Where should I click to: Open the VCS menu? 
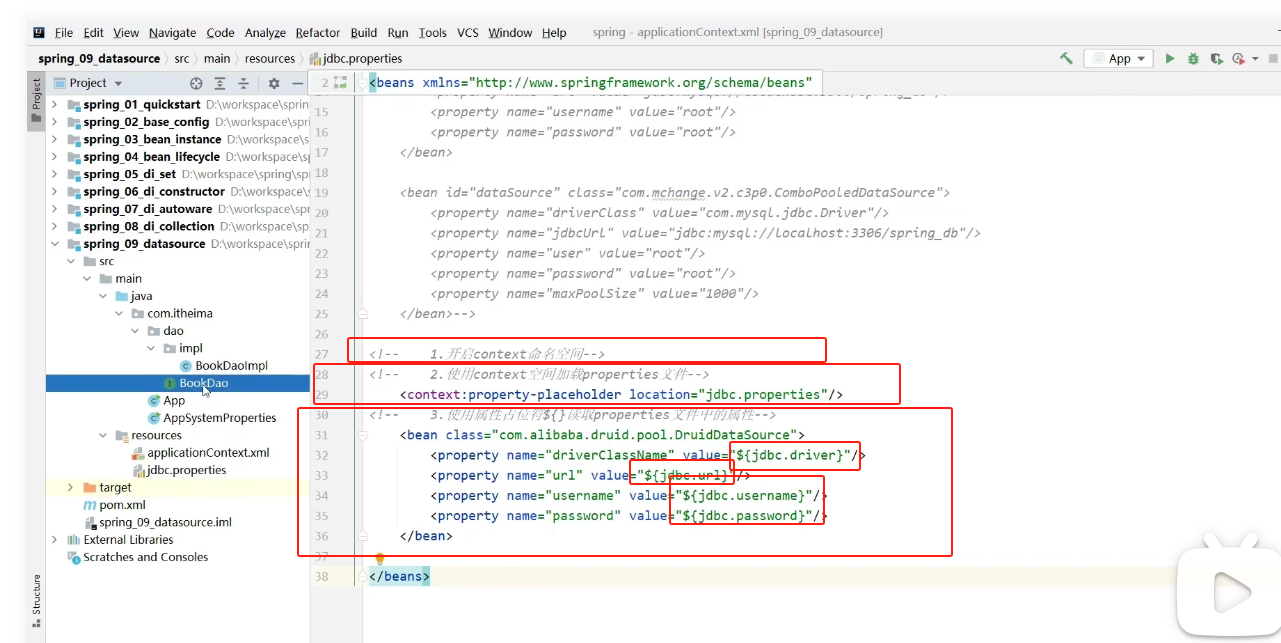tap(468, 32)
